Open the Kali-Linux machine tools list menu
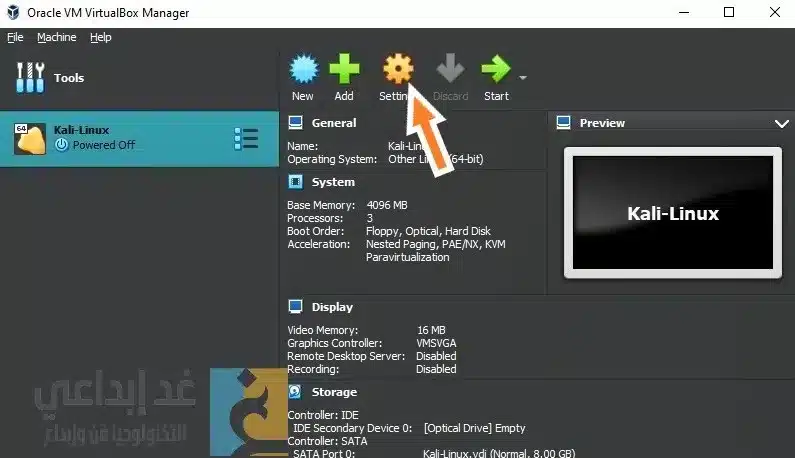 click(246, 138)
